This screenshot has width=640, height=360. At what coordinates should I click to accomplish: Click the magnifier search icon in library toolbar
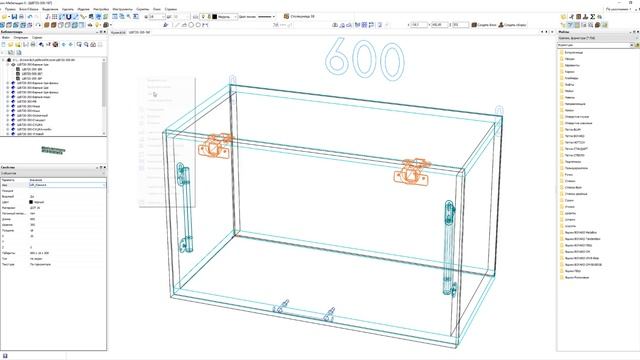tap(86, 44)
